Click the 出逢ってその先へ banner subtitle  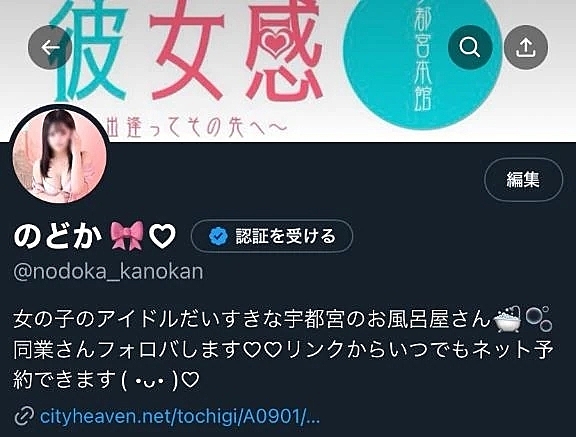[x=195, y=127]
